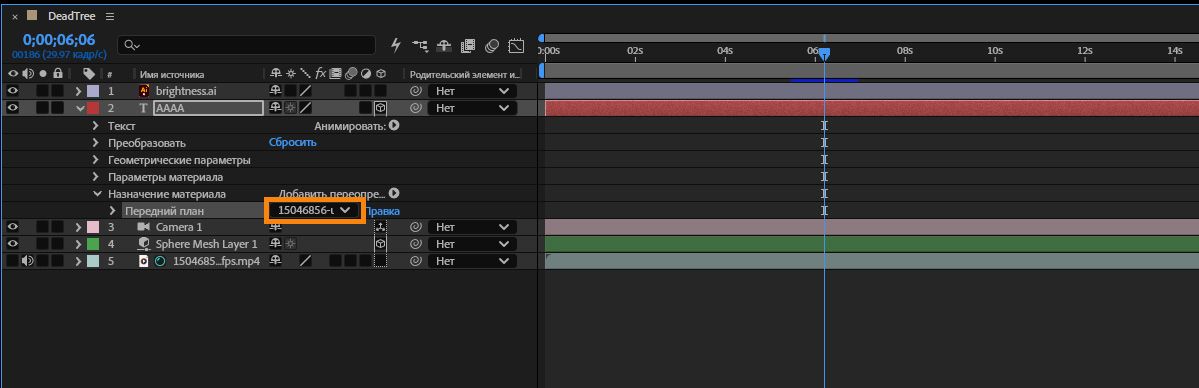Enable motion blur toolbar button
1199x388 pixels.
492,45
